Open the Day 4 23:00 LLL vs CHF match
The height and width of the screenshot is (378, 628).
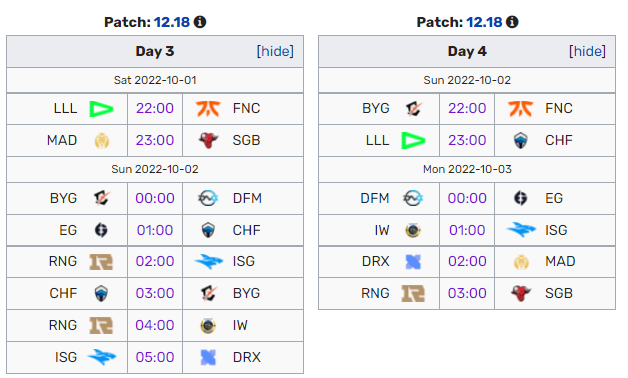click(467, 140)
